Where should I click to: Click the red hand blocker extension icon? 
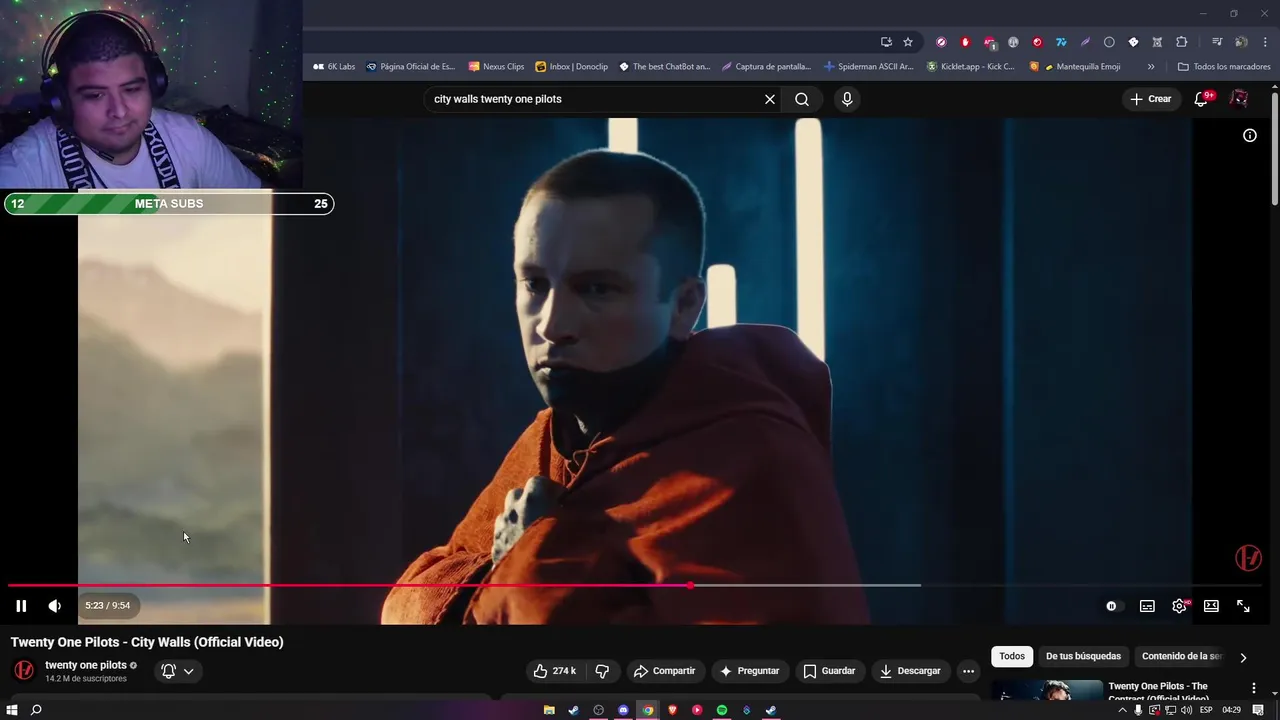[965, 42]
